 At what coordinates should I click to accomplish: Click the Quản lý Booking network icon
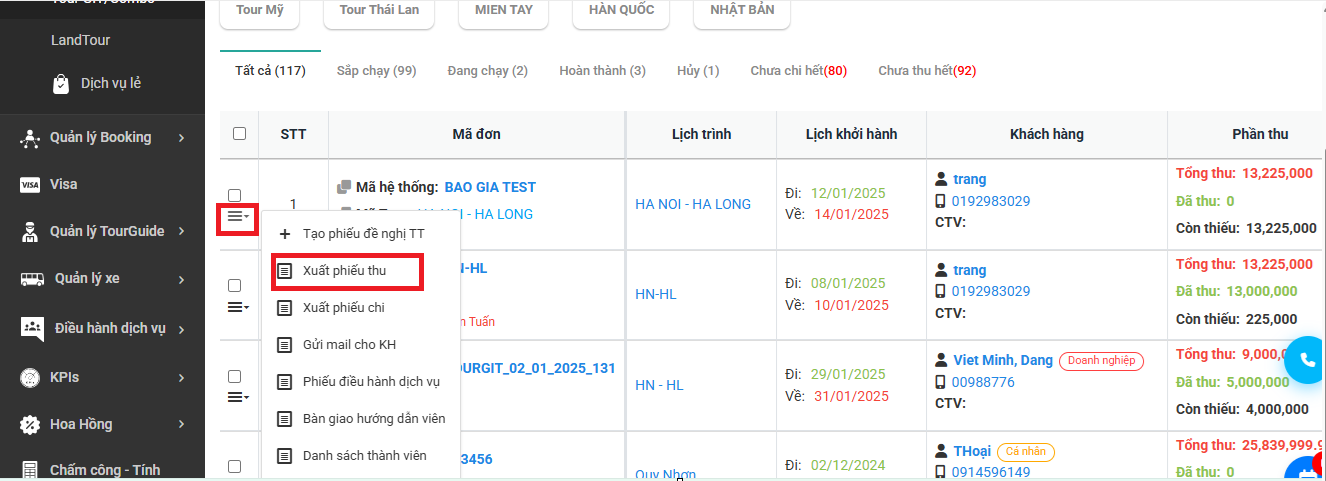click(30, 138)
